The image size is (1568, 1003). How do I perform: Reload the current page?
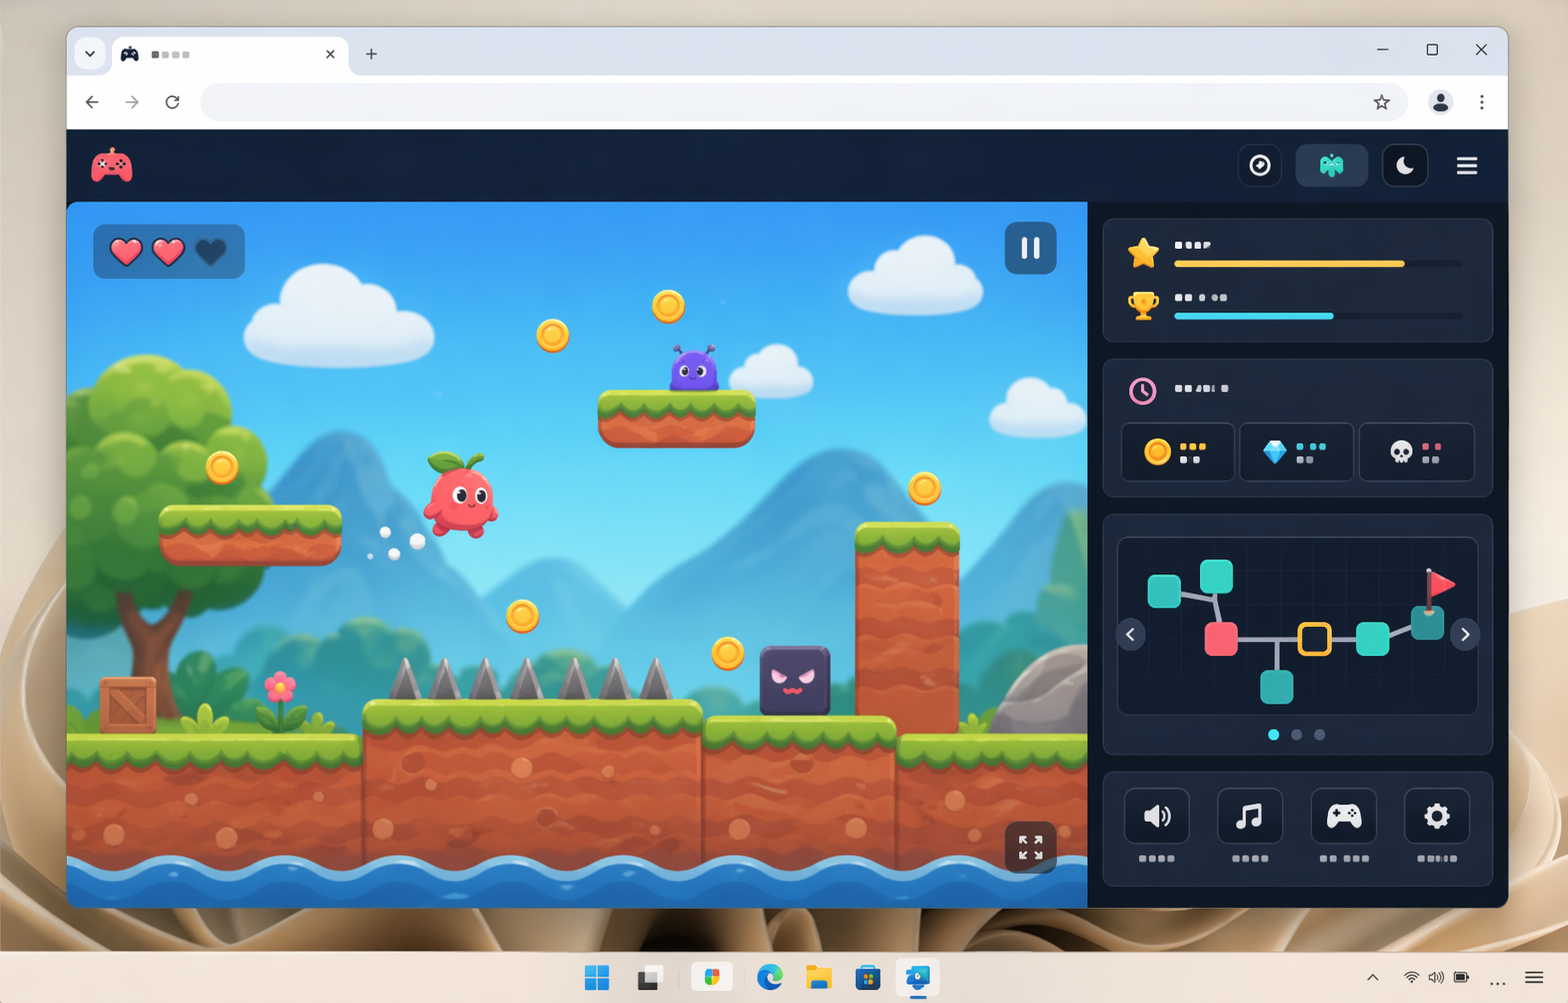[172, 102]
